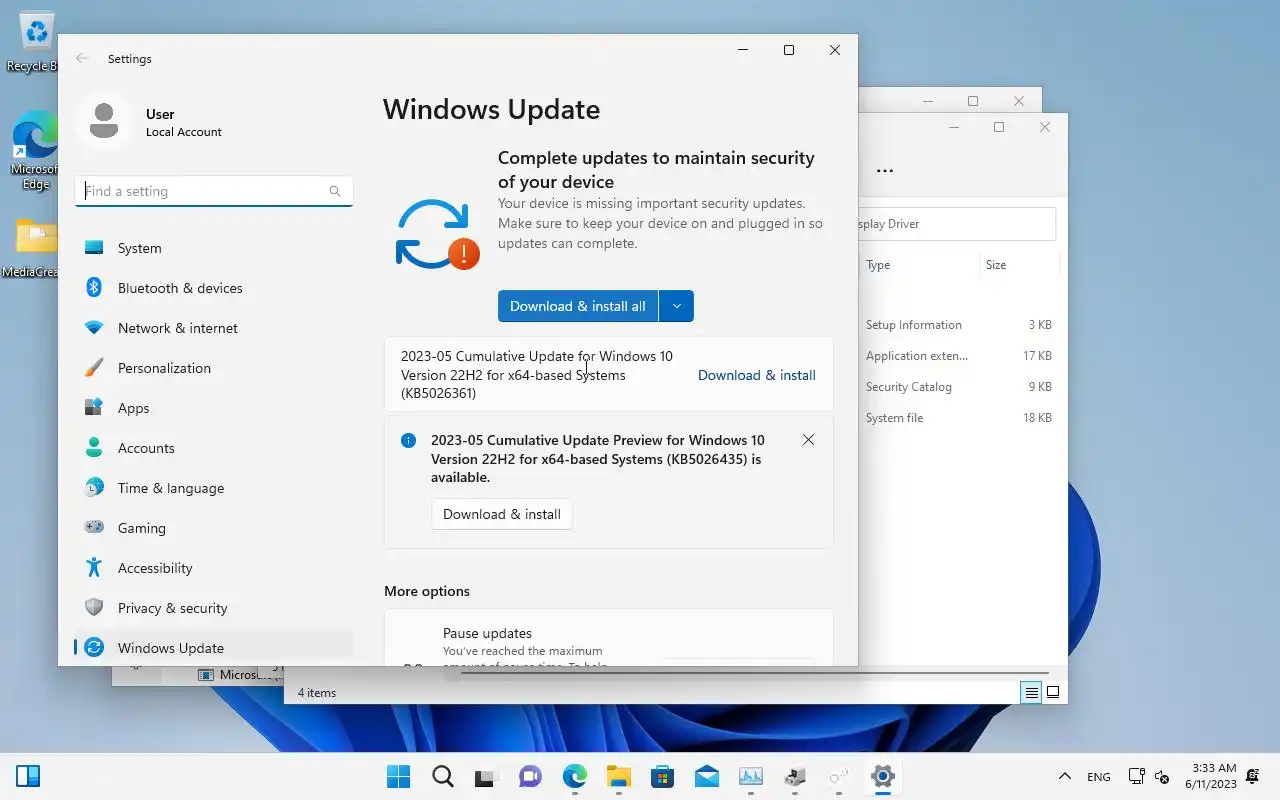Expand the Download & install all dropdown arrow
Image resolution: width=1280 pixels, height=800 pixels.
pos(676,306)
